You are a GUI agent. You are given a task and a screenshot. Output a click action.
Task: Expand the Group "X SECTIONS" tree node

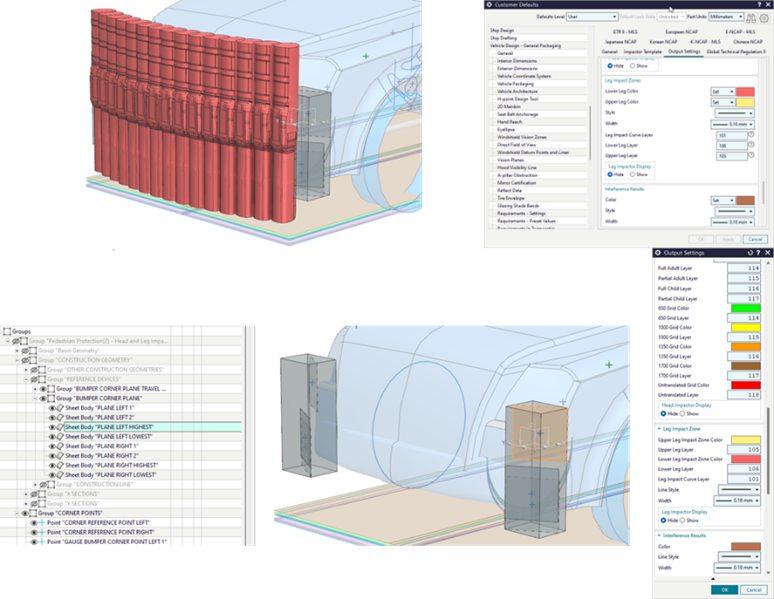click(x=26, y=493)
